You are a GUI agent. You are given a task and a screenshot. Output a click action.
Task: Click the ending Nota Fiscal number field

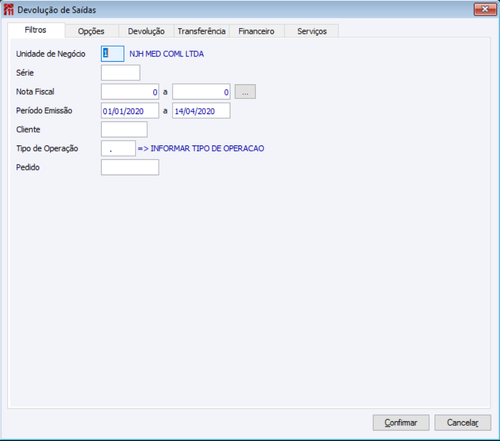201,92
